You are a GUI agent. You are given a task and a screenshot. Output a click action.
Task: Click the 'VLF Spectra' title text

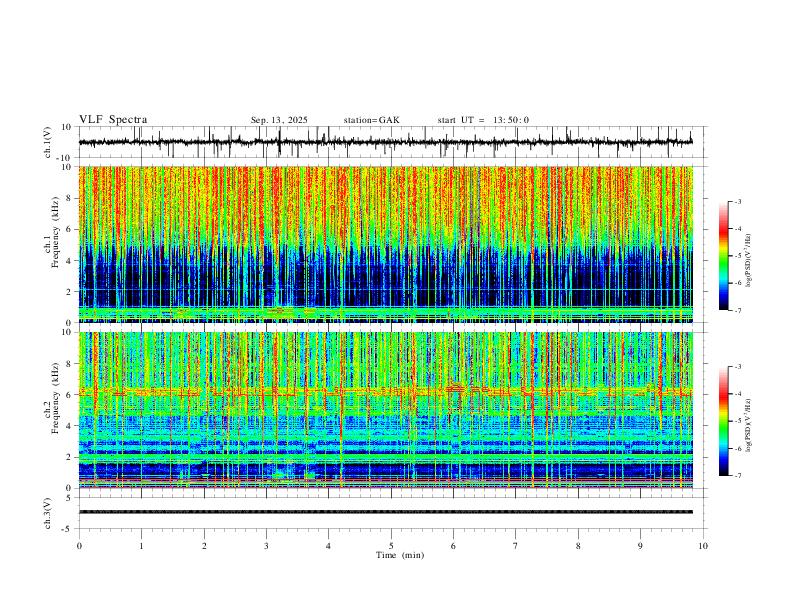tap(113, 120)
